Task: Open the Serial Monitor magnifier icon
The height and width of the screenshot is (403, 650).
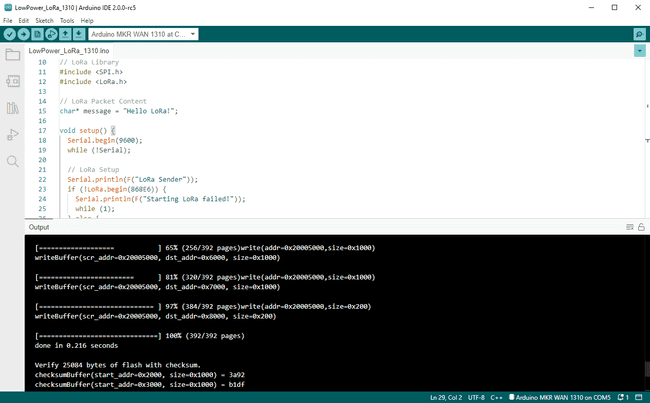Action: [639, 34]
